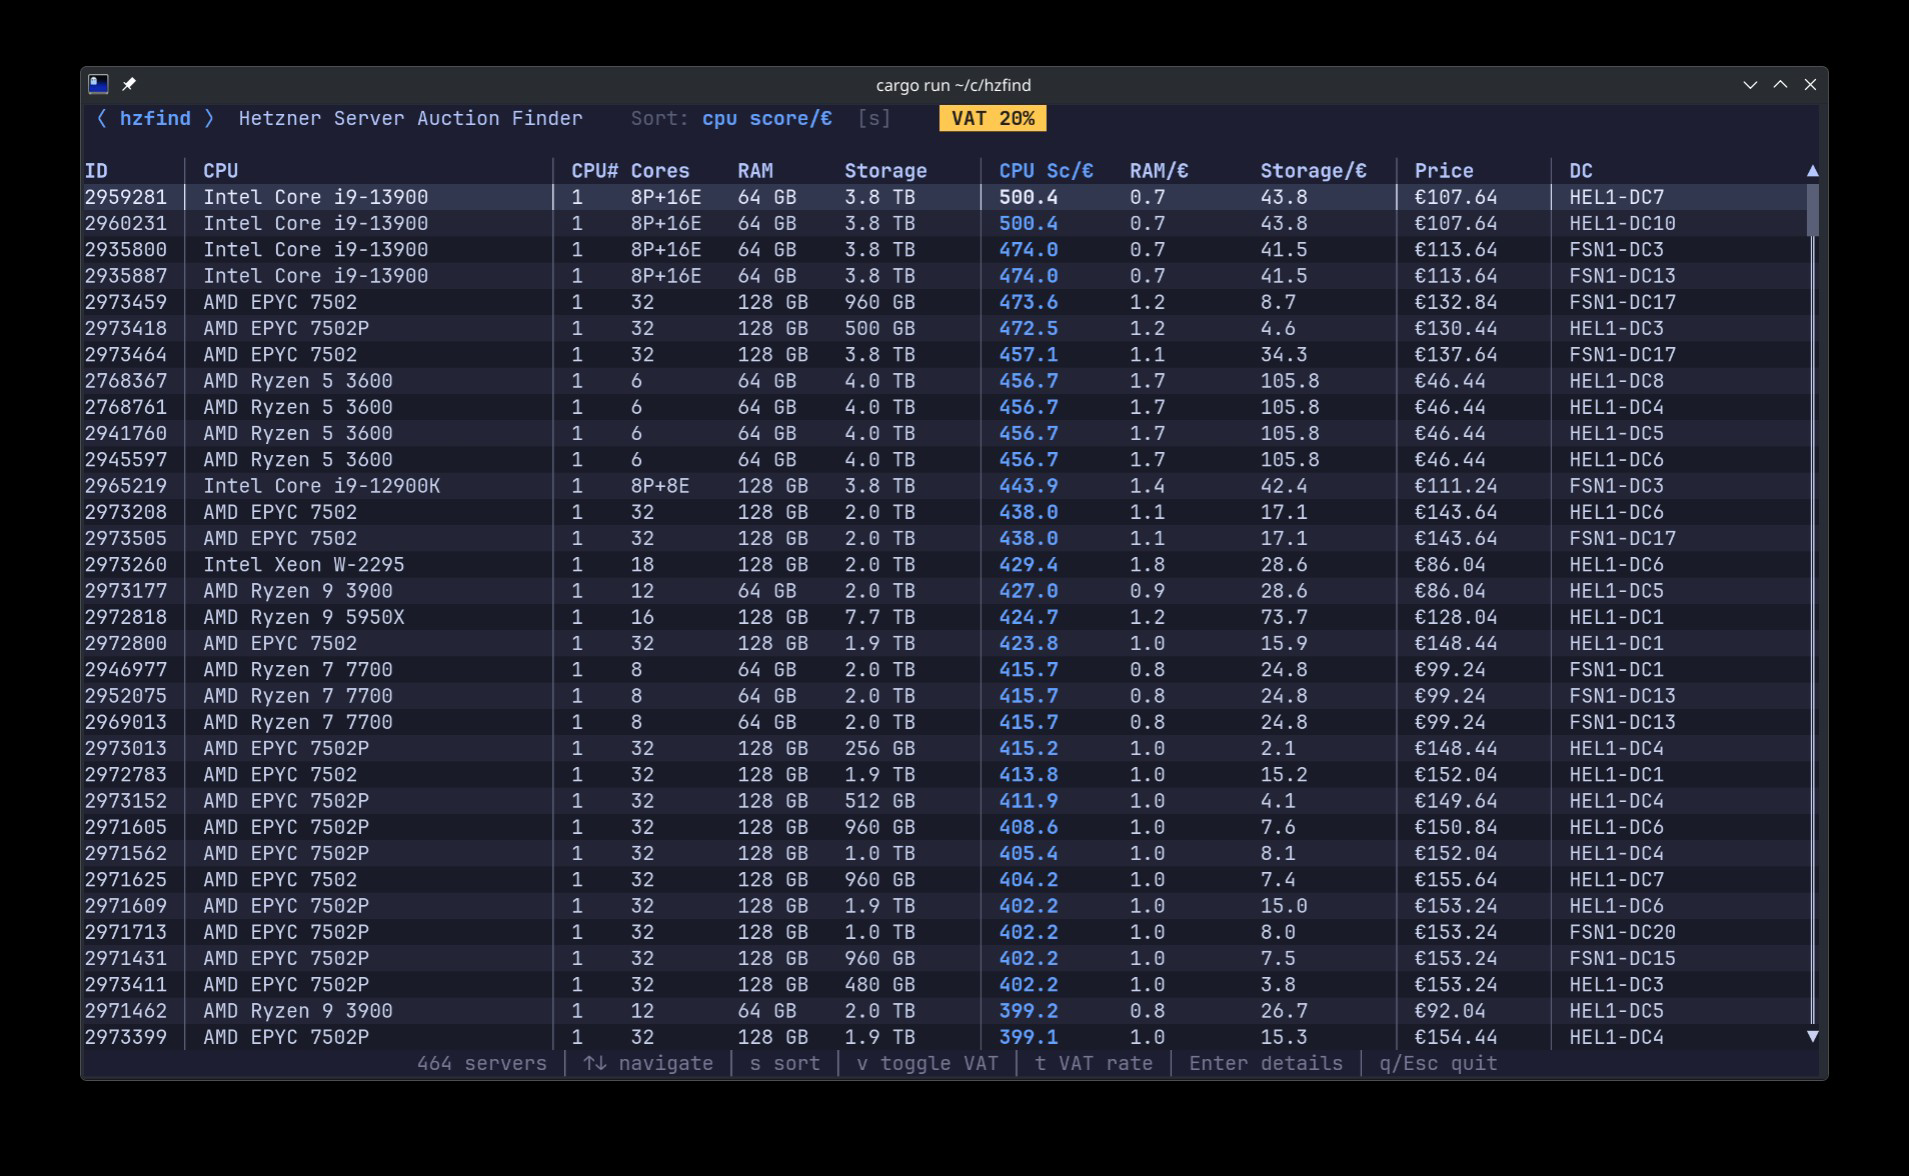Select Ryzen 5 3600 row 2941760
The height and width of the screenshot is (1176, 1909).
(x=945, y=433)
